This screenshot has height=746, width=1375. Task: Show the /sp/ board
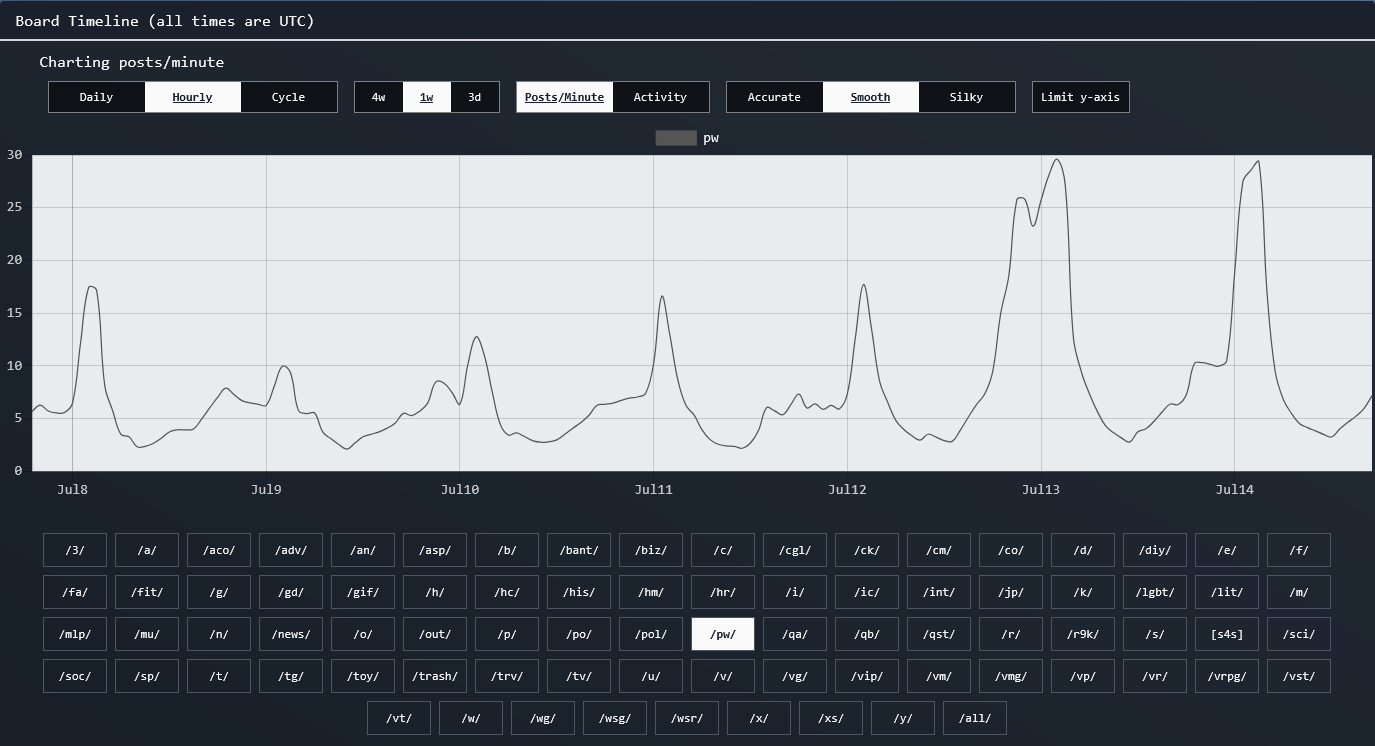click(147, 676)
